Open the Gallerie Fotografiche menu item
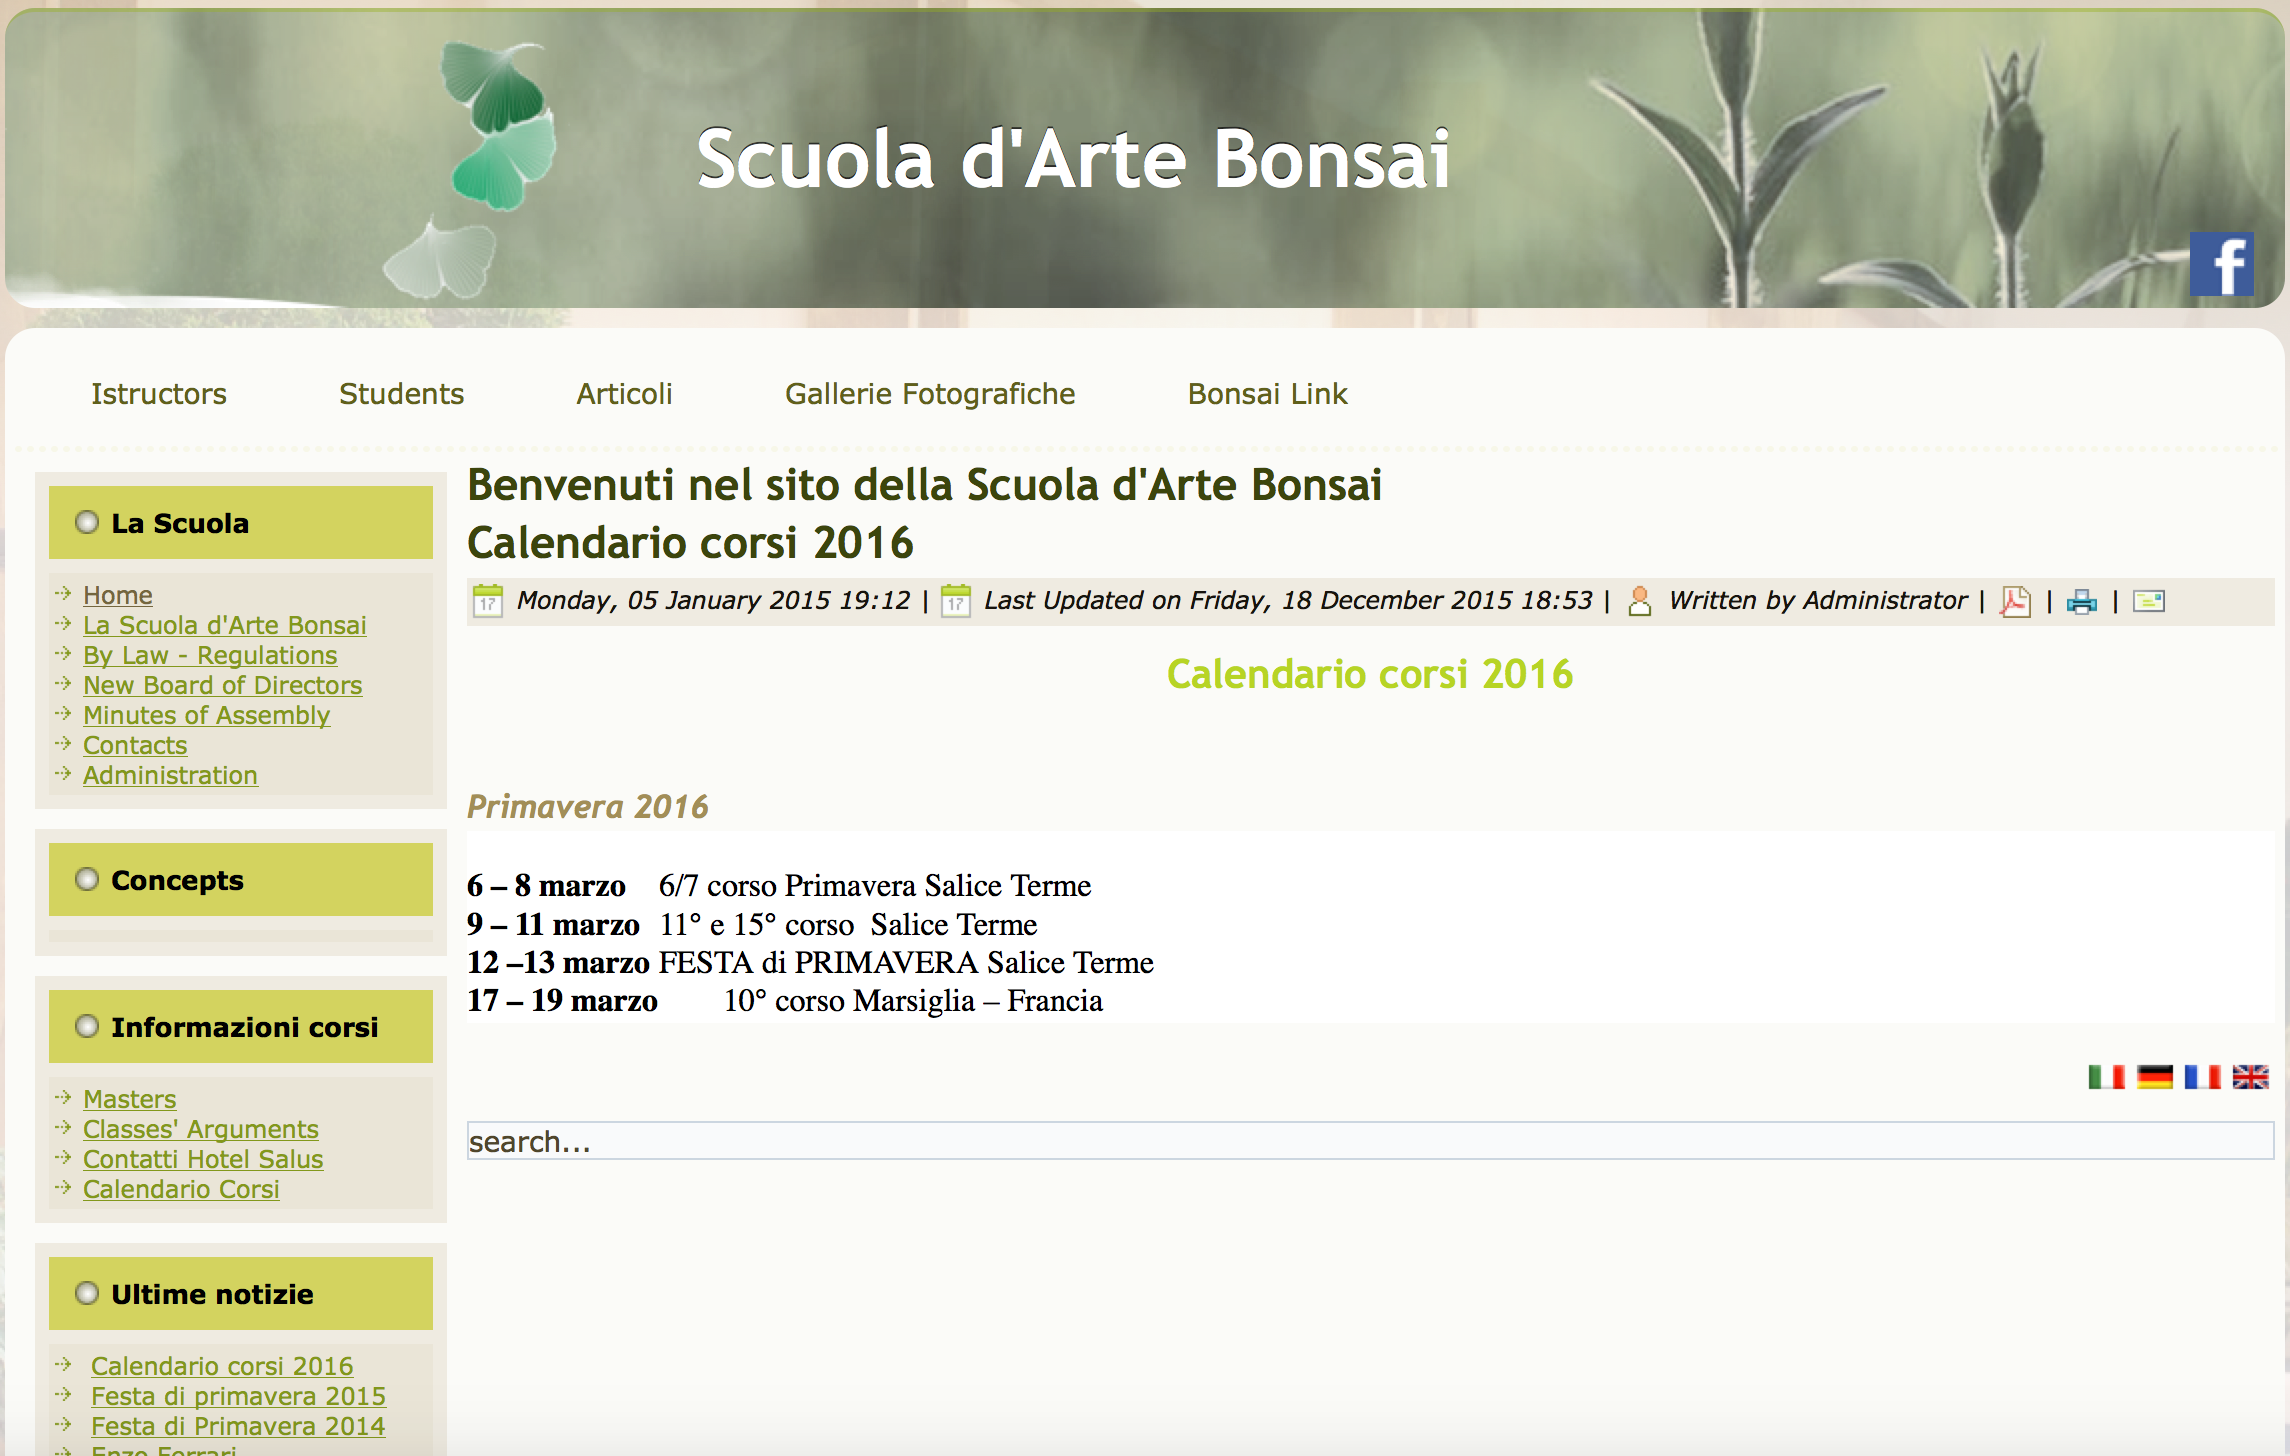The width and height of the screenshot is (2290, 1456). click(930, 394)
